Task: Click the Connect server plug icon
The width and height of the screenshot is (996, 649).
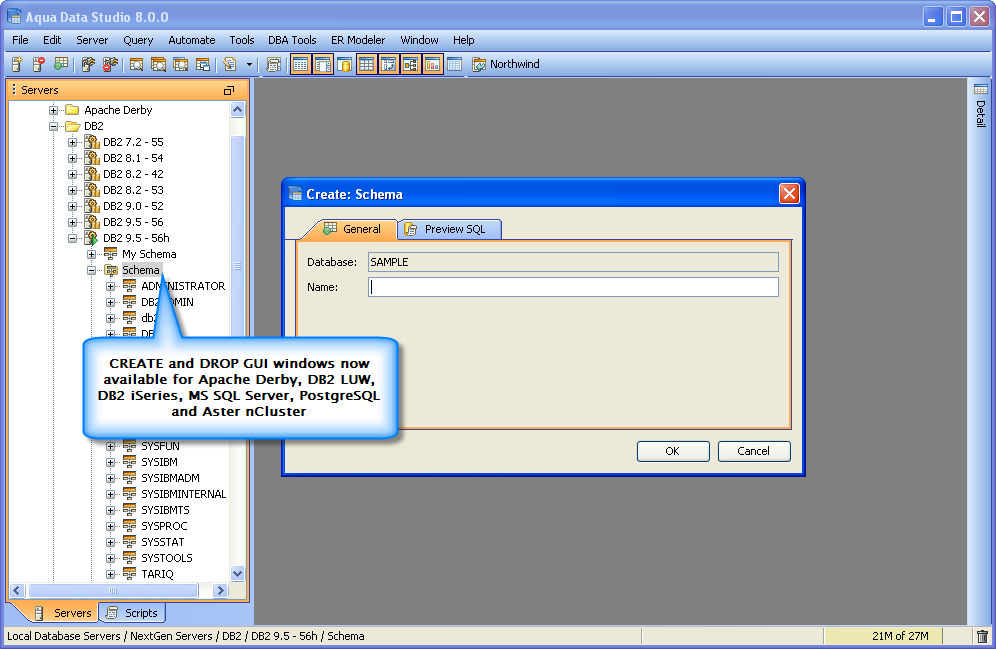Action: (x=88, y=64)
